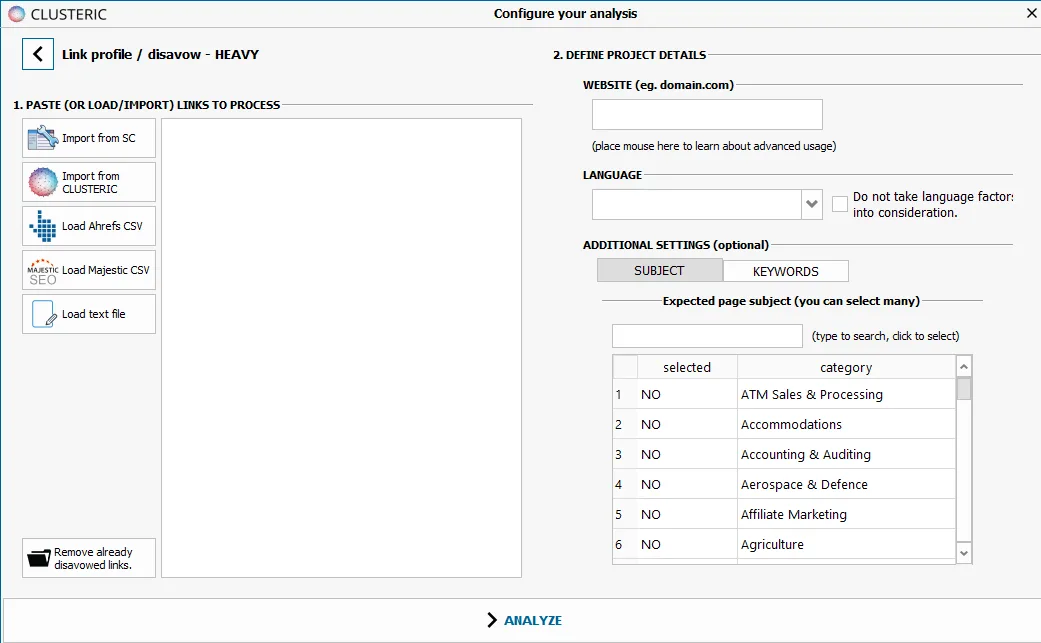The height and width of the screenshot is (643, 1041).
Task: Click the 'selected' column header
Action: click(x=687, y=367)
